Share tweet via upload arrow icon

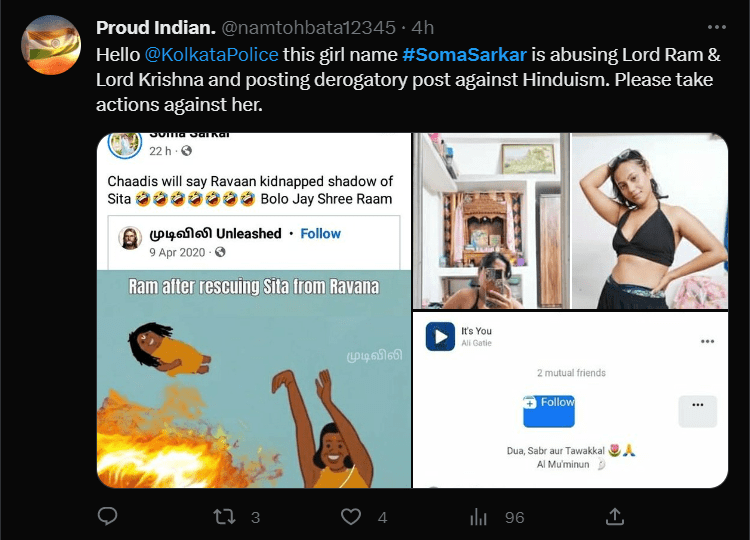click(615, 517)
